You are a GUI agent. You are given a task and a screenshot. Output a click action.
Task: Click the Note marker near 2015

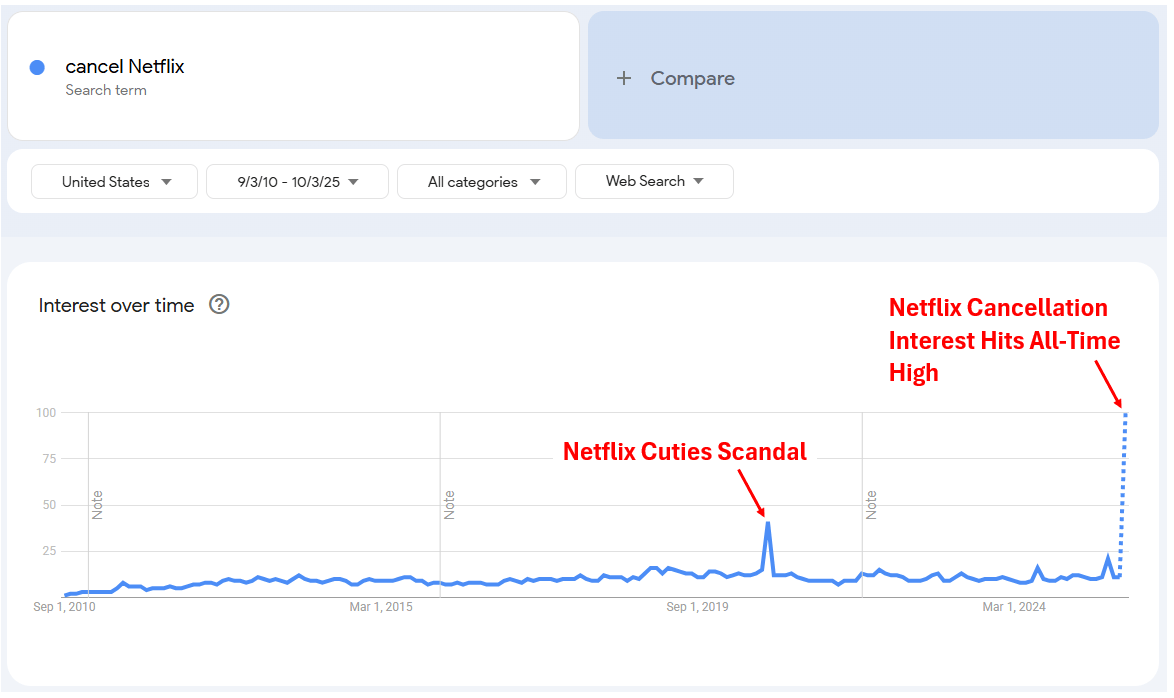[449, 504]
